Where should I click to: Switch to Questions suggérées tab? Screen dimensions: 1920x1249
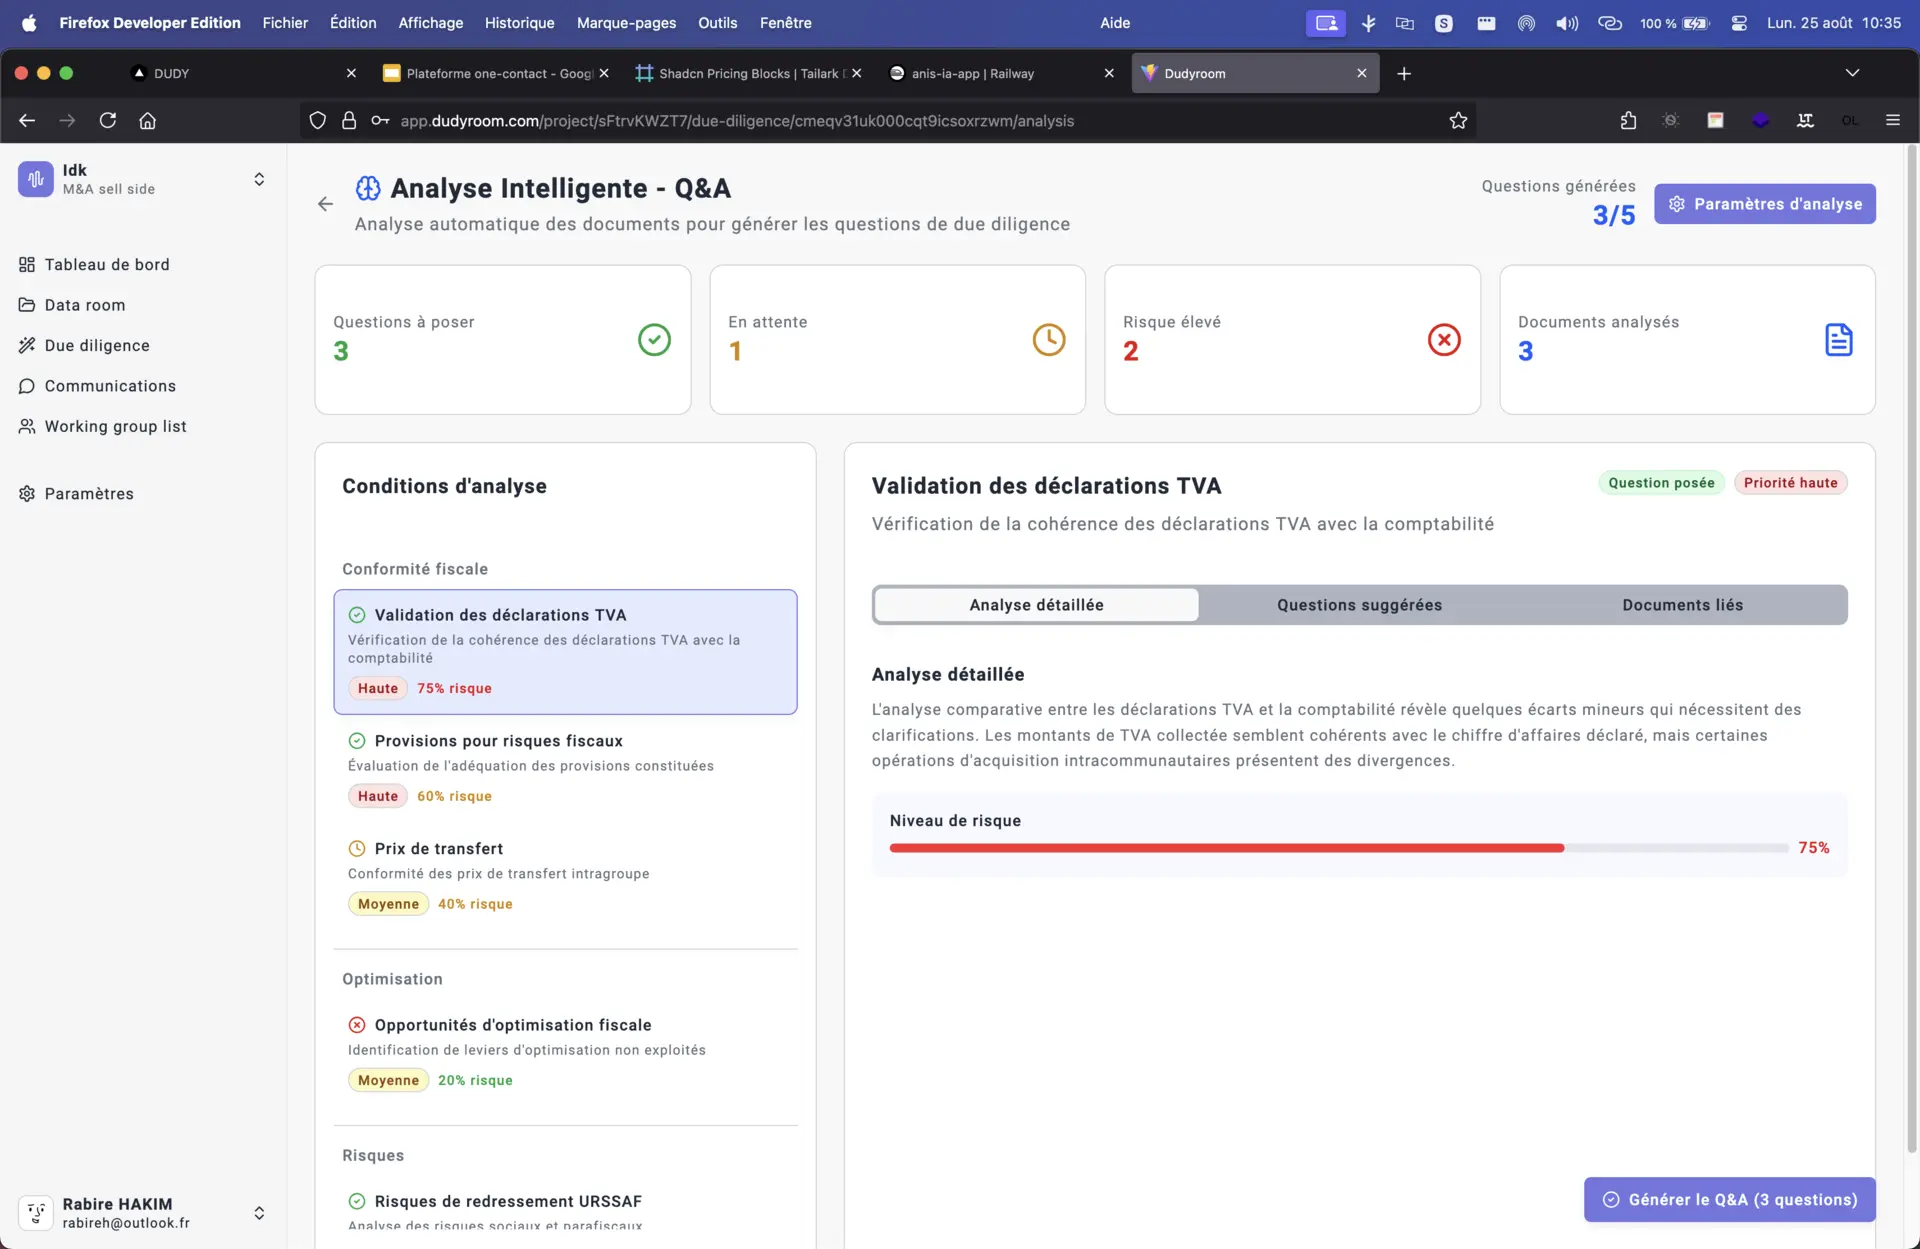tap(1359, 605)
